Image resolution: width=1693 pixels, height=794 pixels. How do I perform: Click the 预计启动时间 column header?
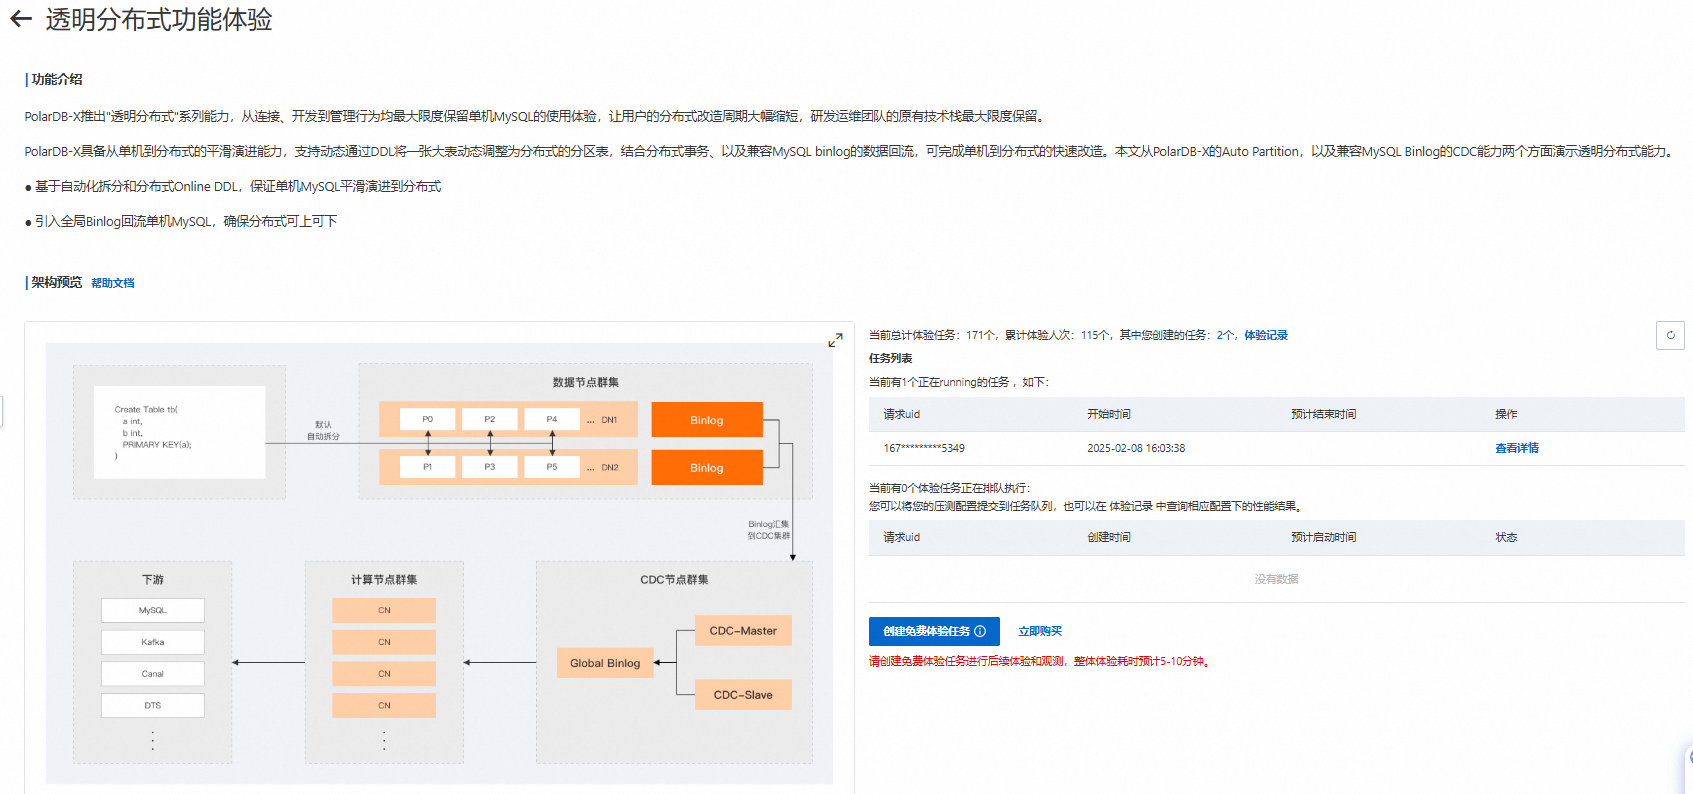point(1324,537)
